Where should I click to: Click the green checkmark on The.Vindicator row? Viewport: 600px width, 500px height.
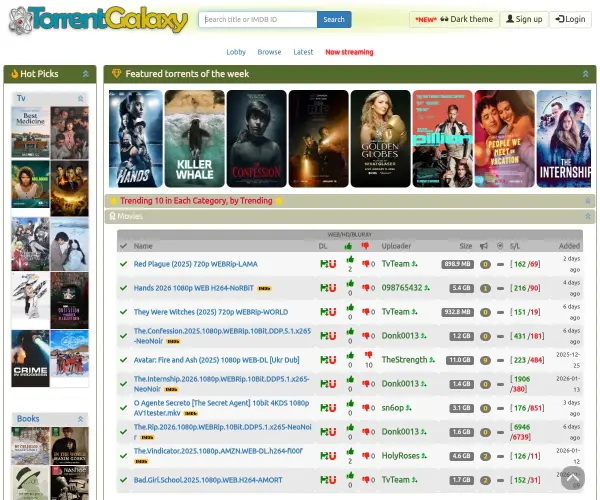123,456
